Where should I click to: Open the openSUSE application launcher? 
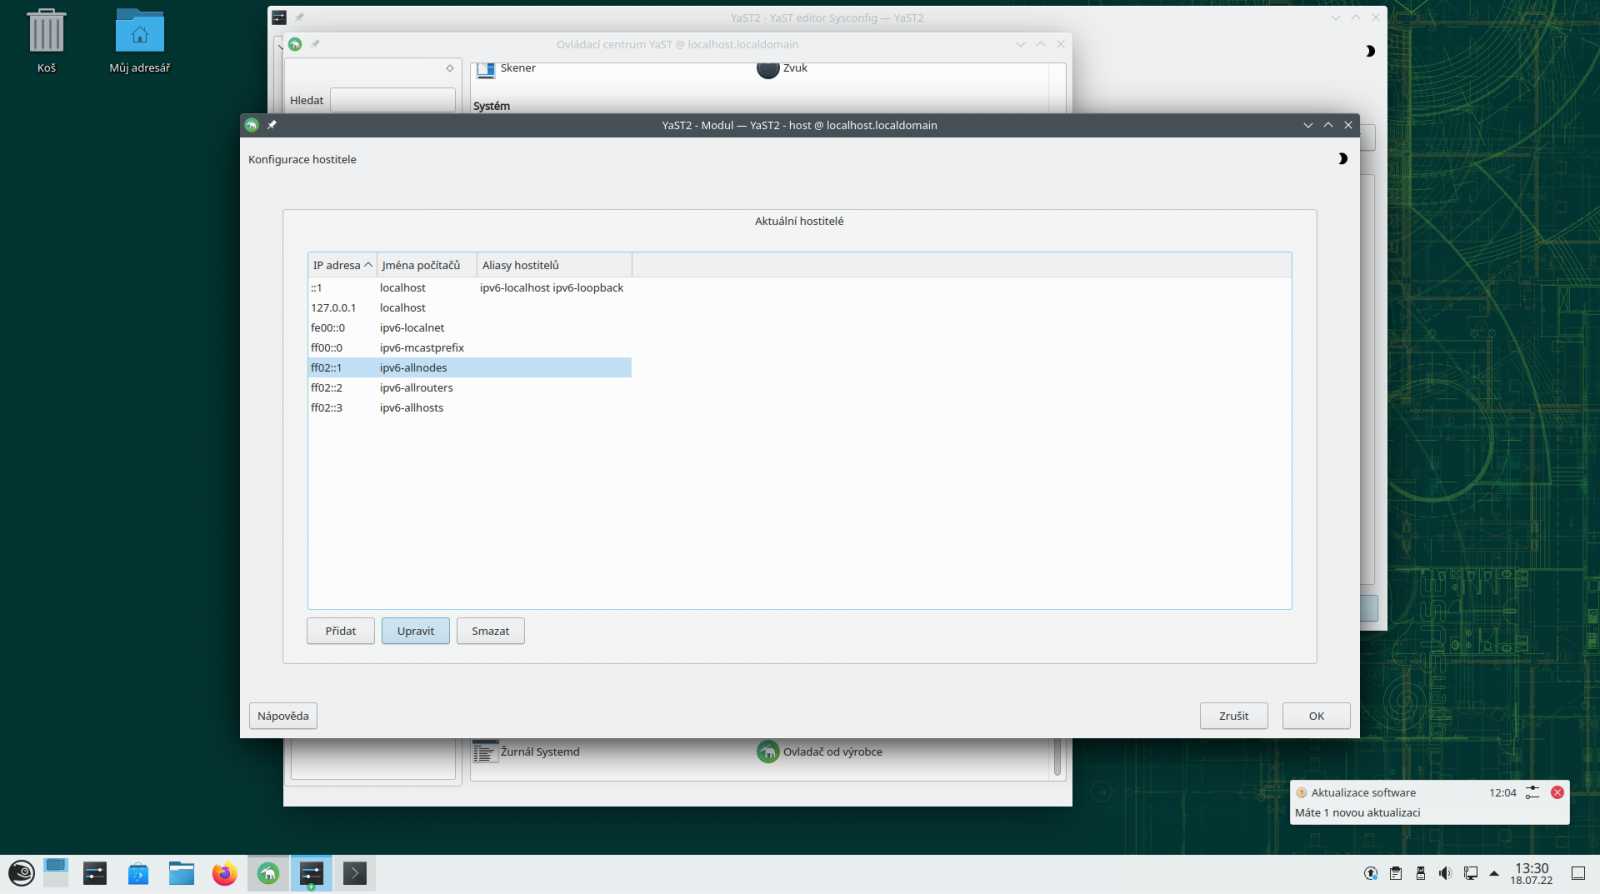coord(21,873)
